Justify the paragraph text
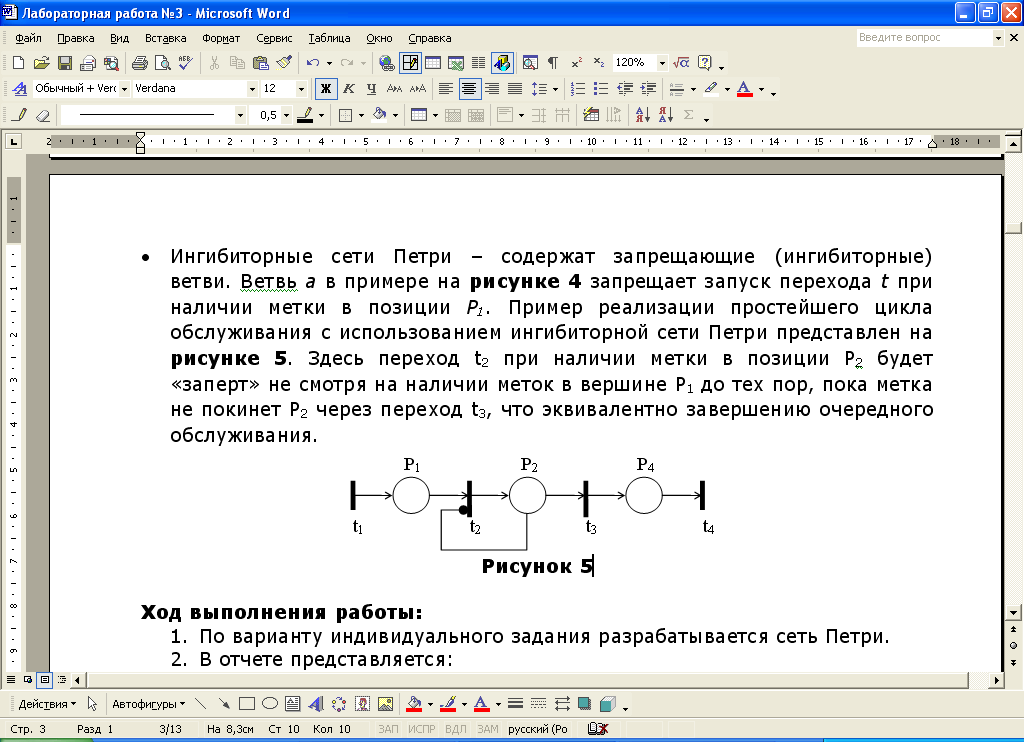The height and width of the screenshot is (742, 1024). (515, 89)
